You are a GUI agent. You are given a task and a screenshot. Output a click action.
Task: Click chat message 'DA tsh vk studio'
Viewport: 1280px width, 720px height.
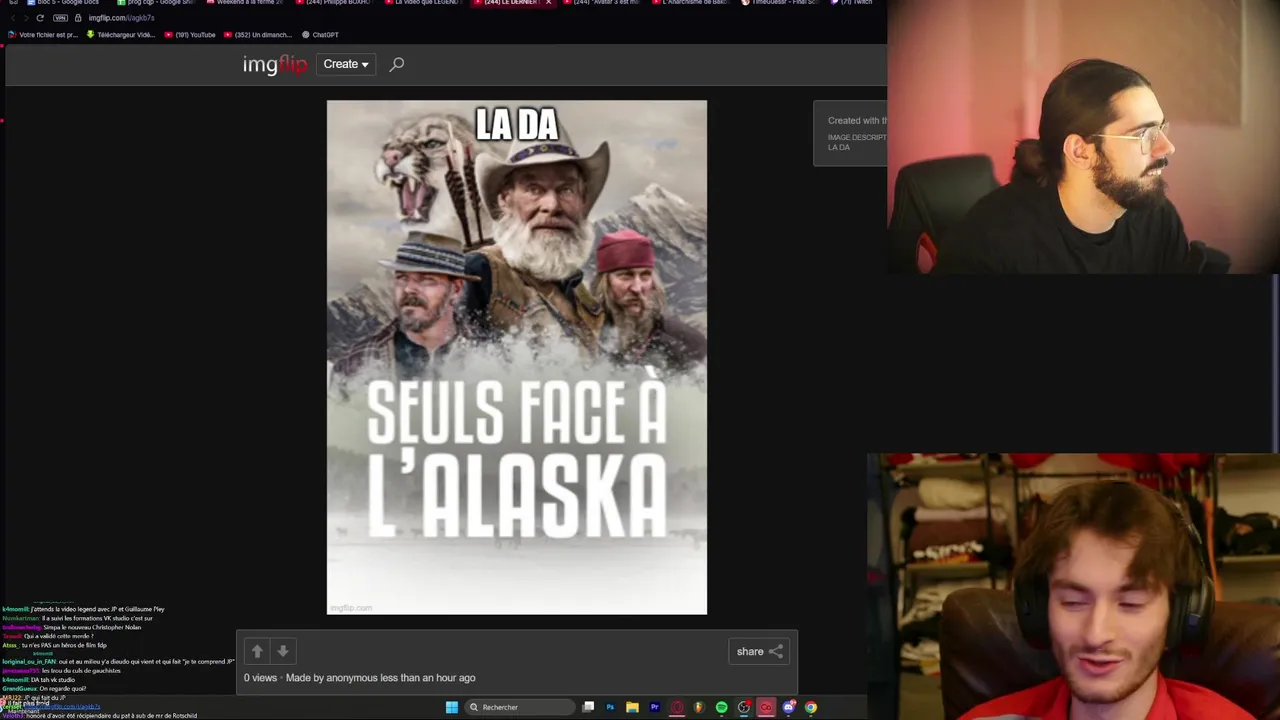pos(52,679)
